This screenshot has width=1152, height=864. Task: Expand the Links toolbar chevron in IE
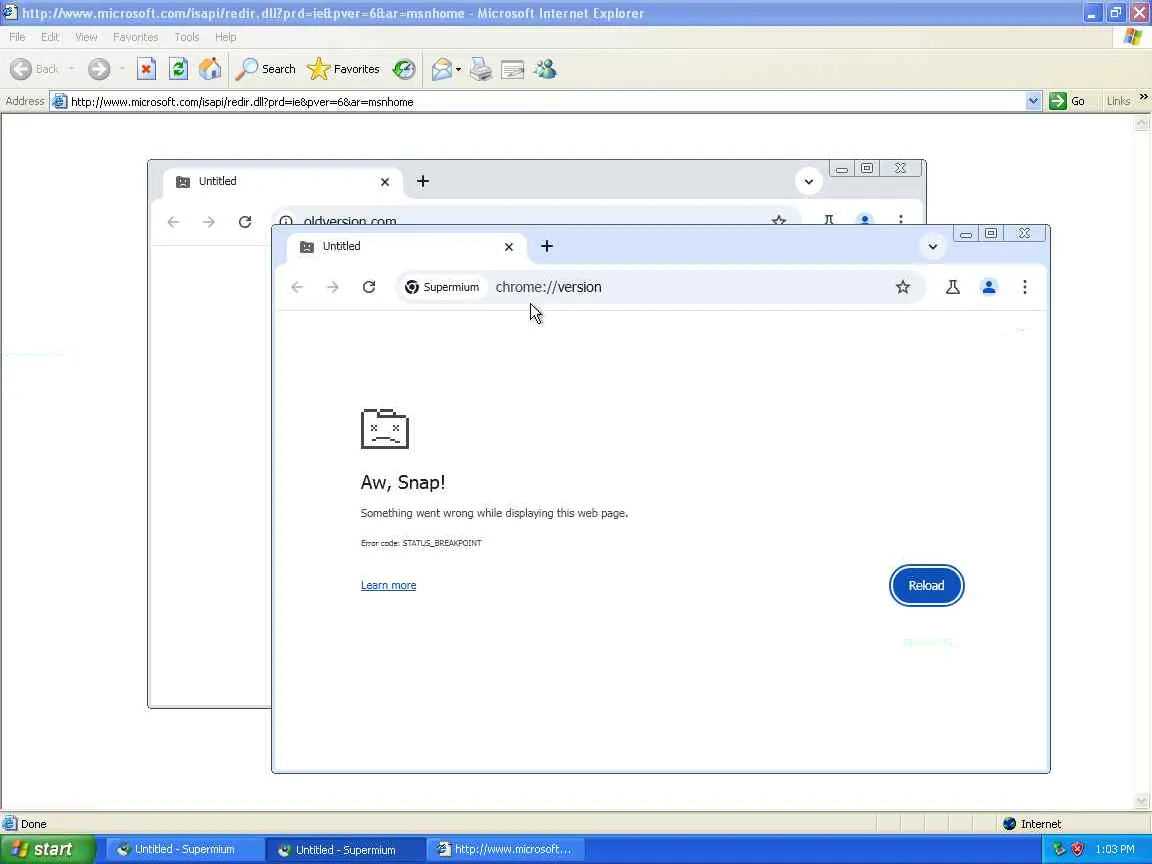point(1143,97)
